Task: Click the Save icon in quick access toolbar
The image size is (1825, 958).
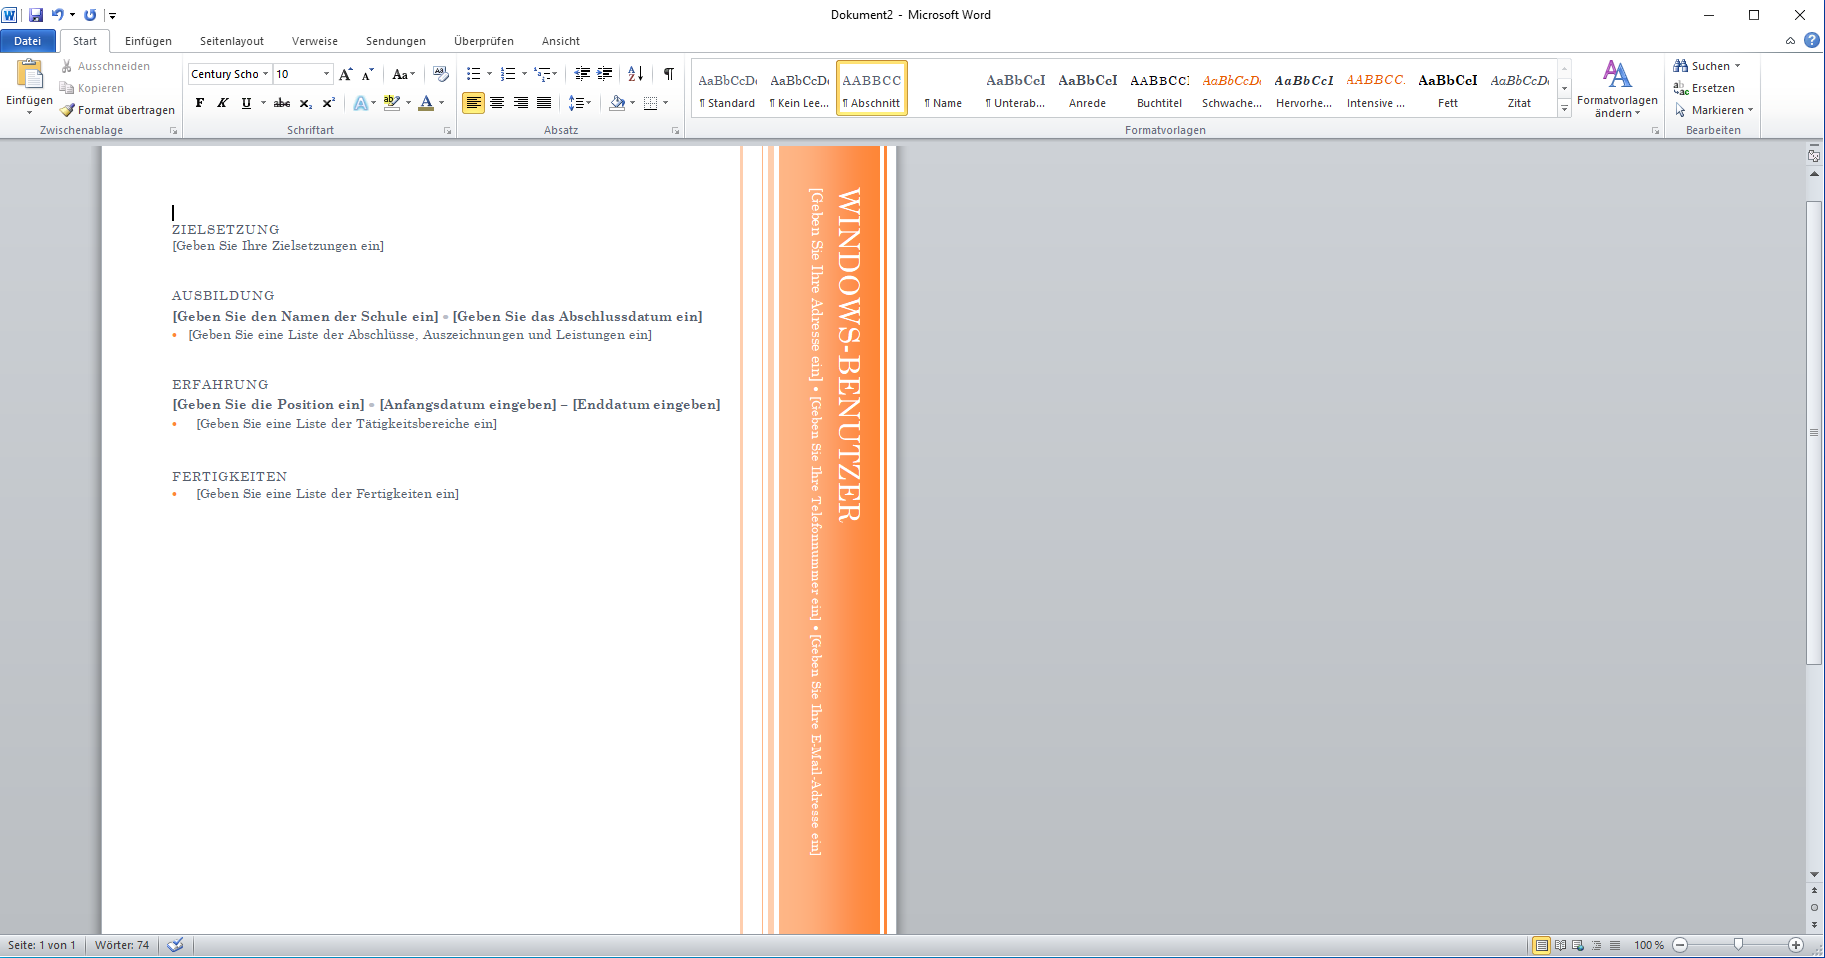Action: click(36, 15)
